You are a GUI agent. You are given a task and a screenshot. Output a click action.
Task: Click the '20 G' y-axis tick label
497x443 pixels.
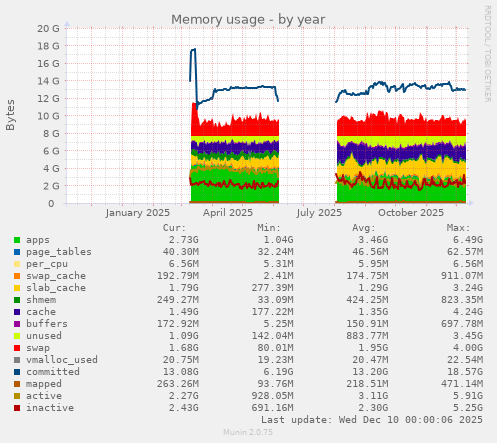click(x=48, y=29)
